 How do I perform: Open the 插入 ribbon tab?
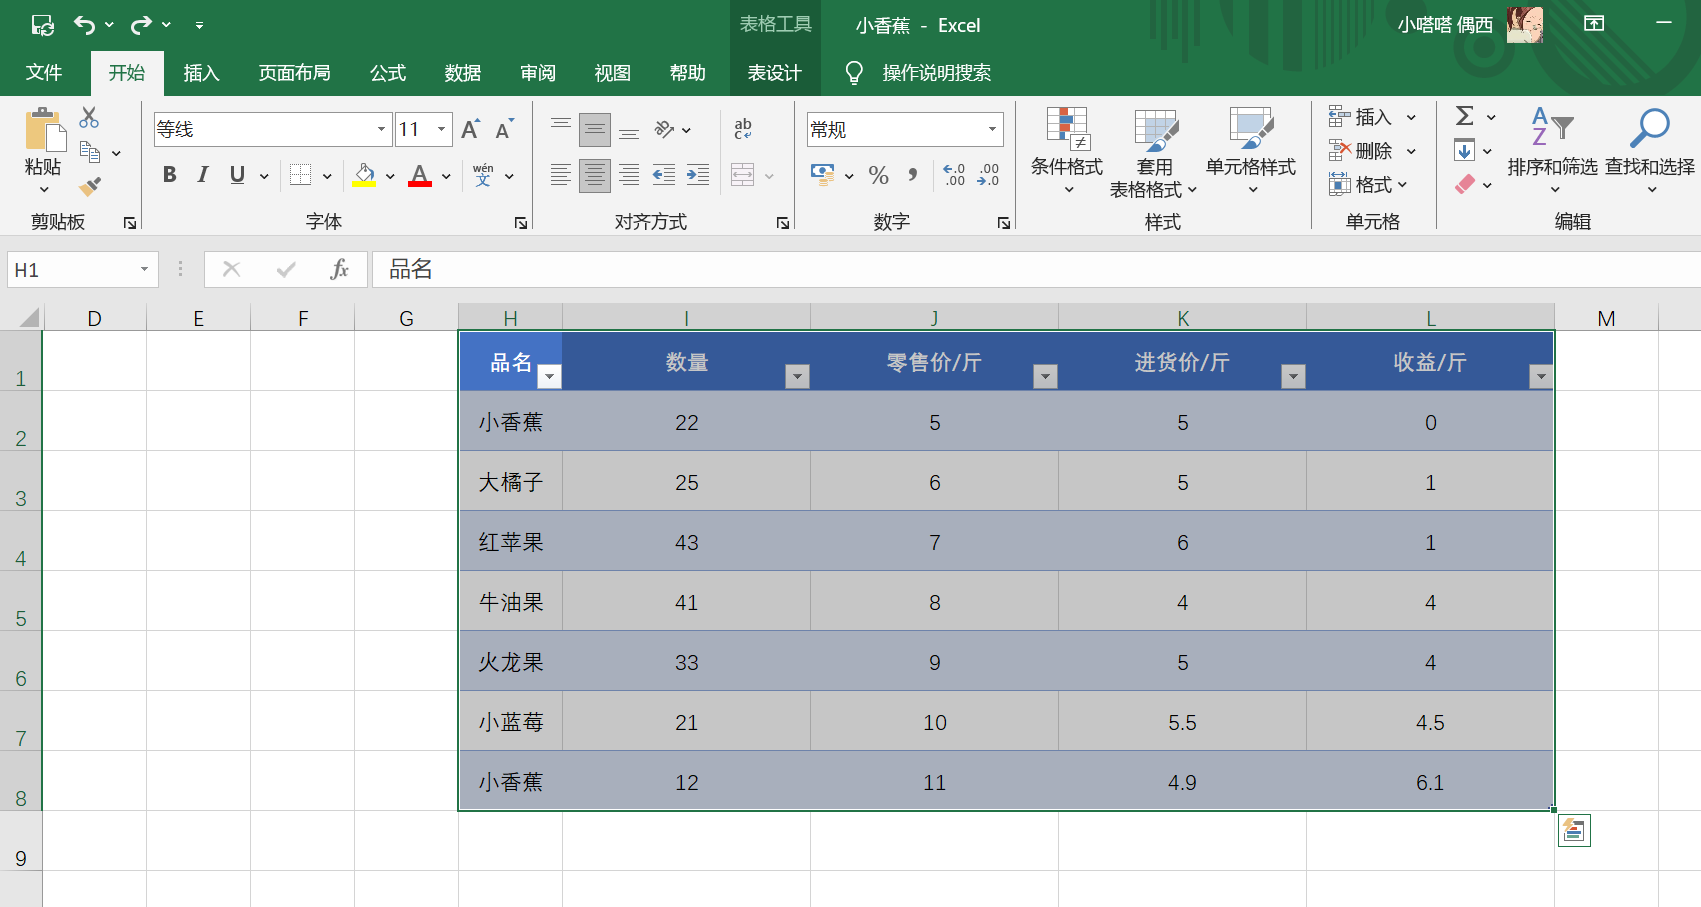pos(201,72)
